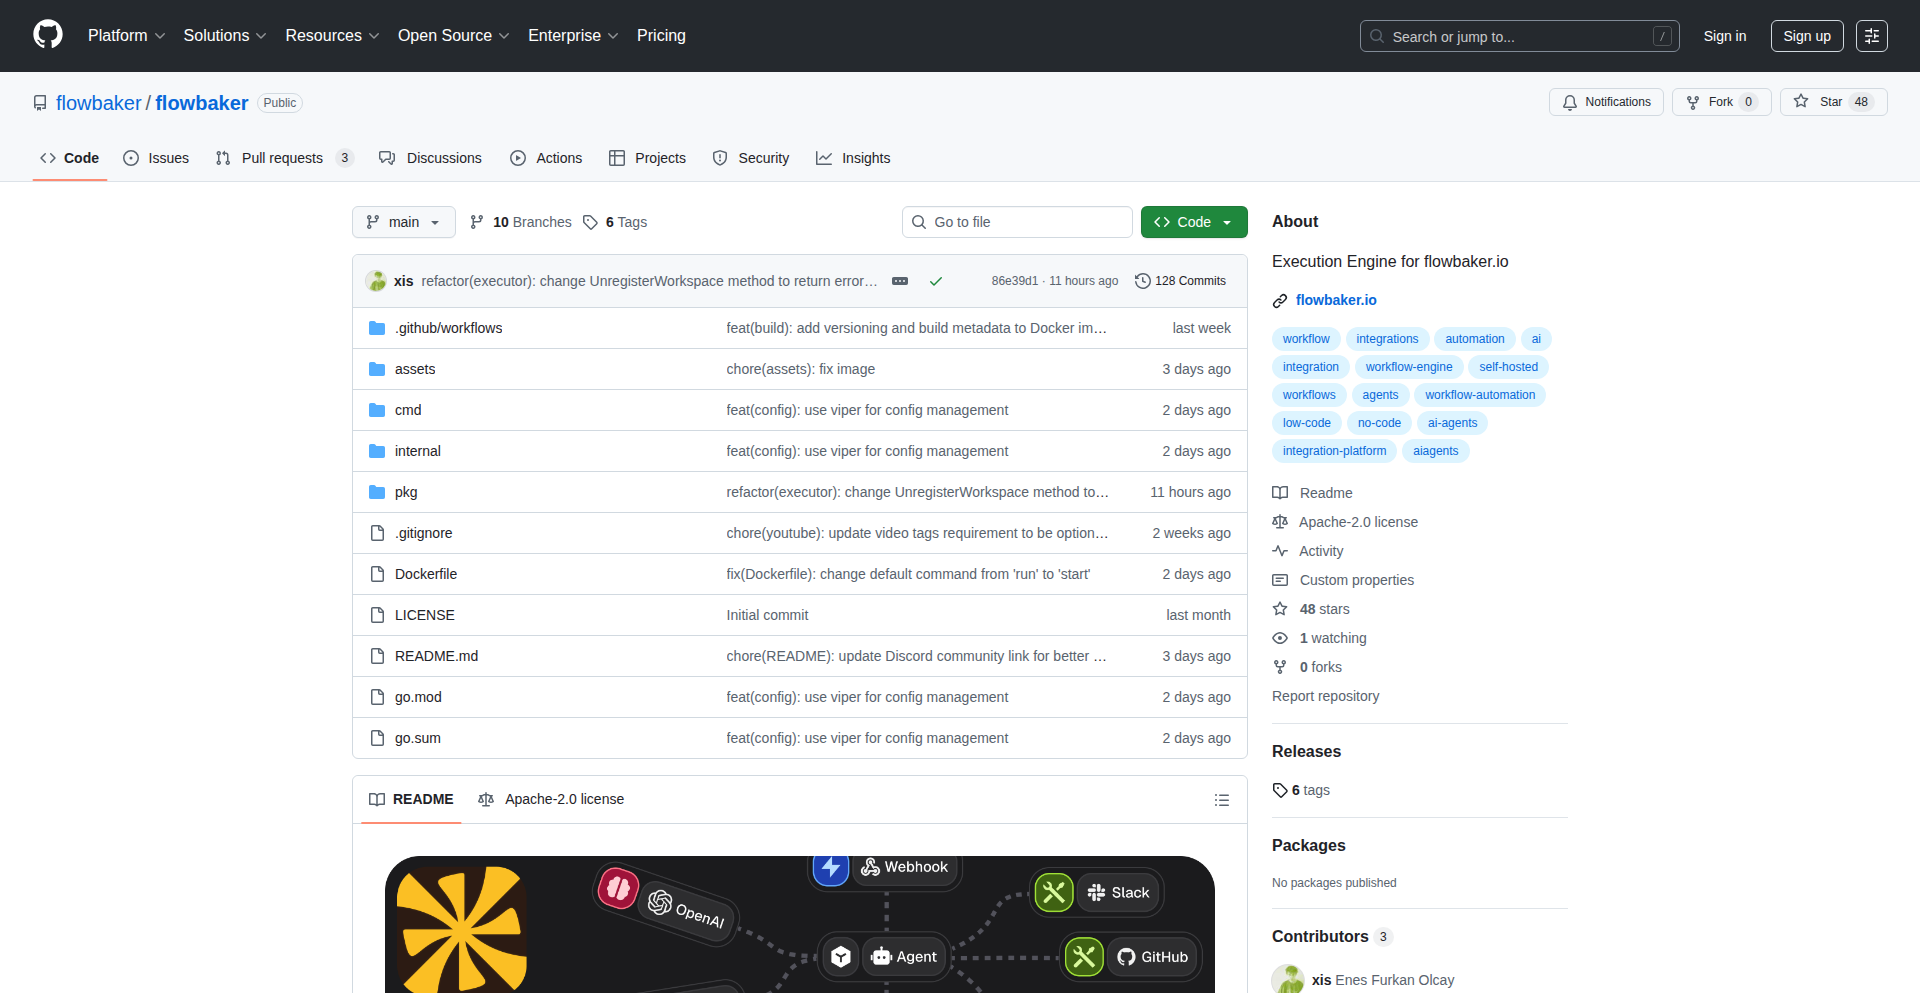The width and height of the screenshot is (1920, 993).
Task: Open Report repository link
Action: [1325, 696]
